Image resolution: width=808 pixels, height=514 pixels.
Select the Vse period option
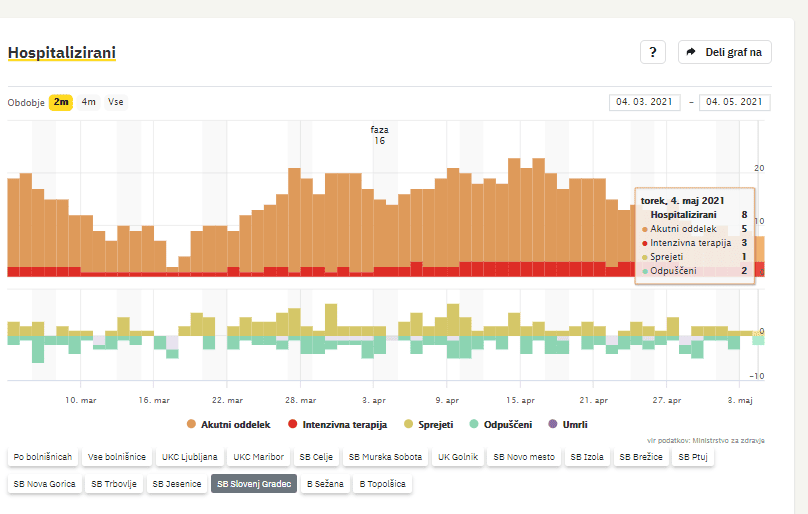point(116,102)
